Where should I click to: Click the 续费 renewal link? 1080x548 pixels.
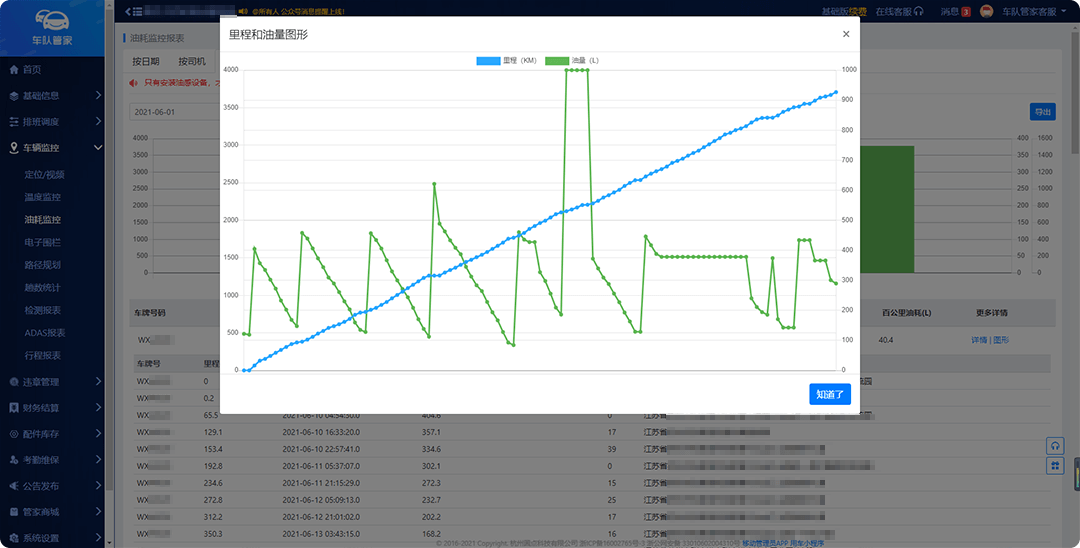click(858, 12)
